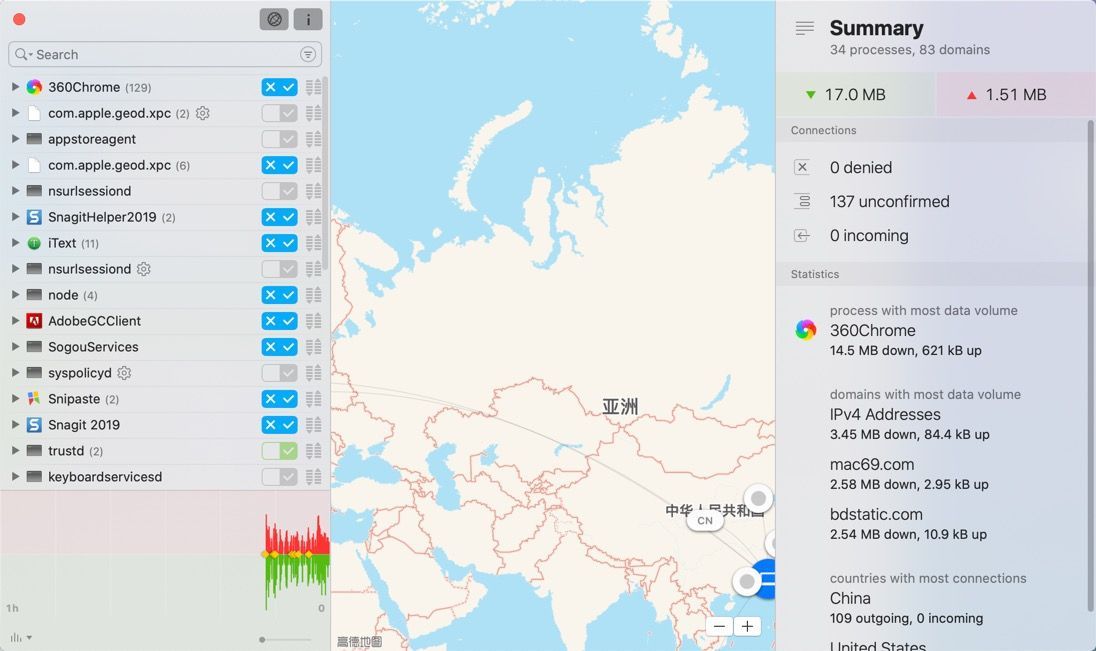Toggle allow/deny switch for AdobeGCClient
The height and width of the screenshot is (651, 1096).
(x=280, y=321)
